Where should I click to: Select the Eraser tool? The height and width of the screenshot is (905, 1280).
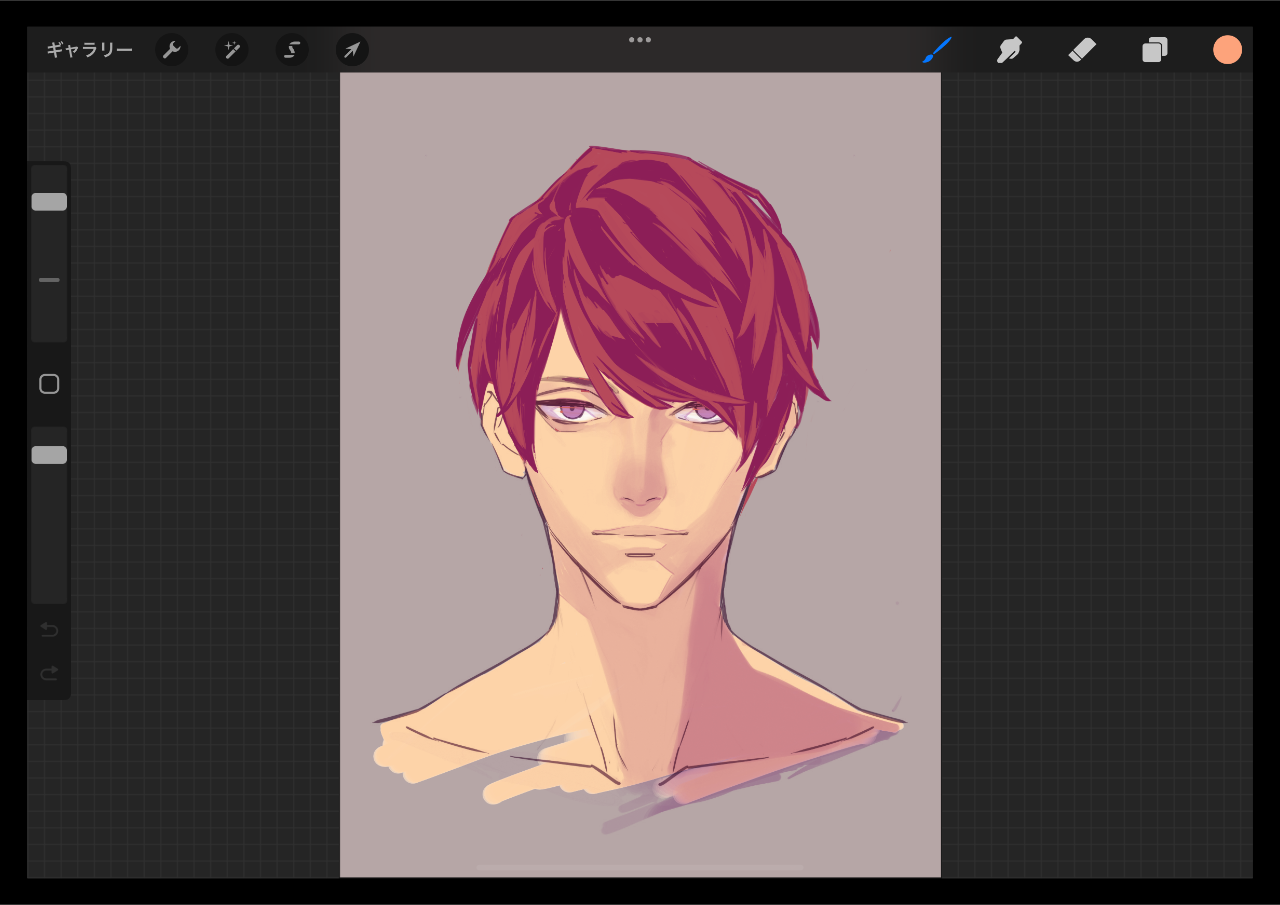[x=1082, y=50]
